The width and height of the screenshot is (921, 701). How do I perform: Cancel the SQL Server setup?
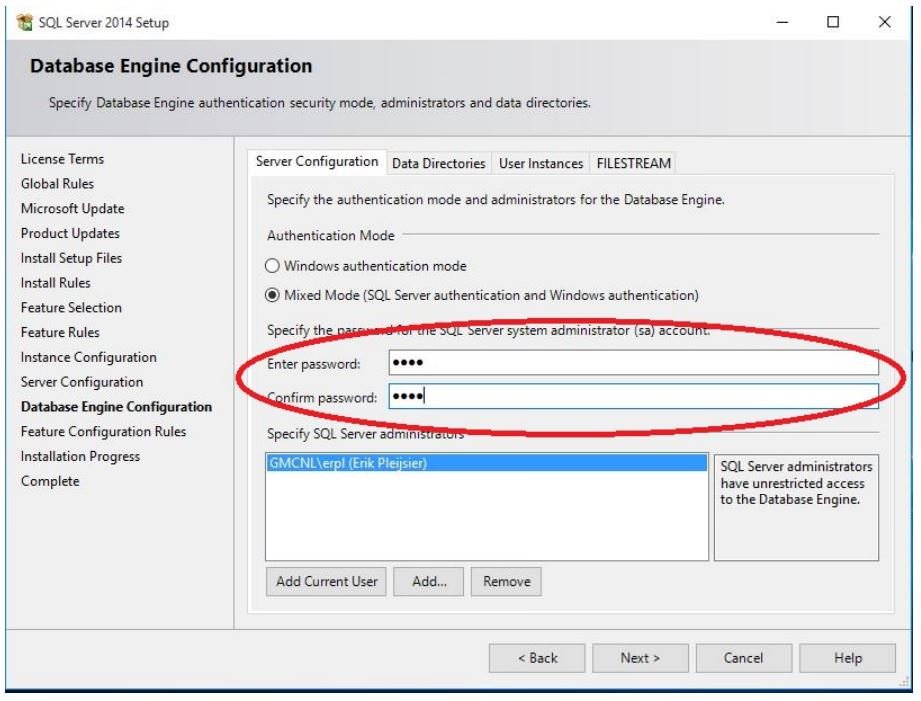[x=744, y=658]
